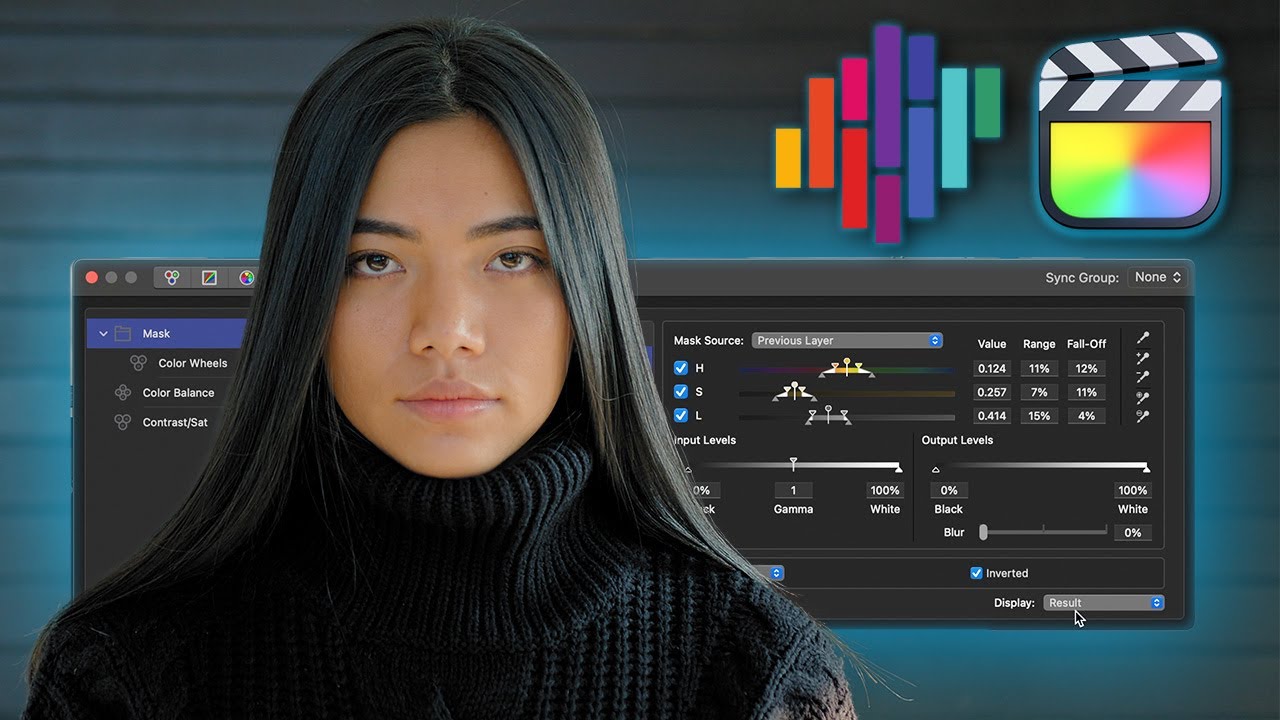The width and height of the screenshot is (1280, 720).
Task: Disable the S saturation checkbox
Action: pyautogui.click(x=681, y=392)
